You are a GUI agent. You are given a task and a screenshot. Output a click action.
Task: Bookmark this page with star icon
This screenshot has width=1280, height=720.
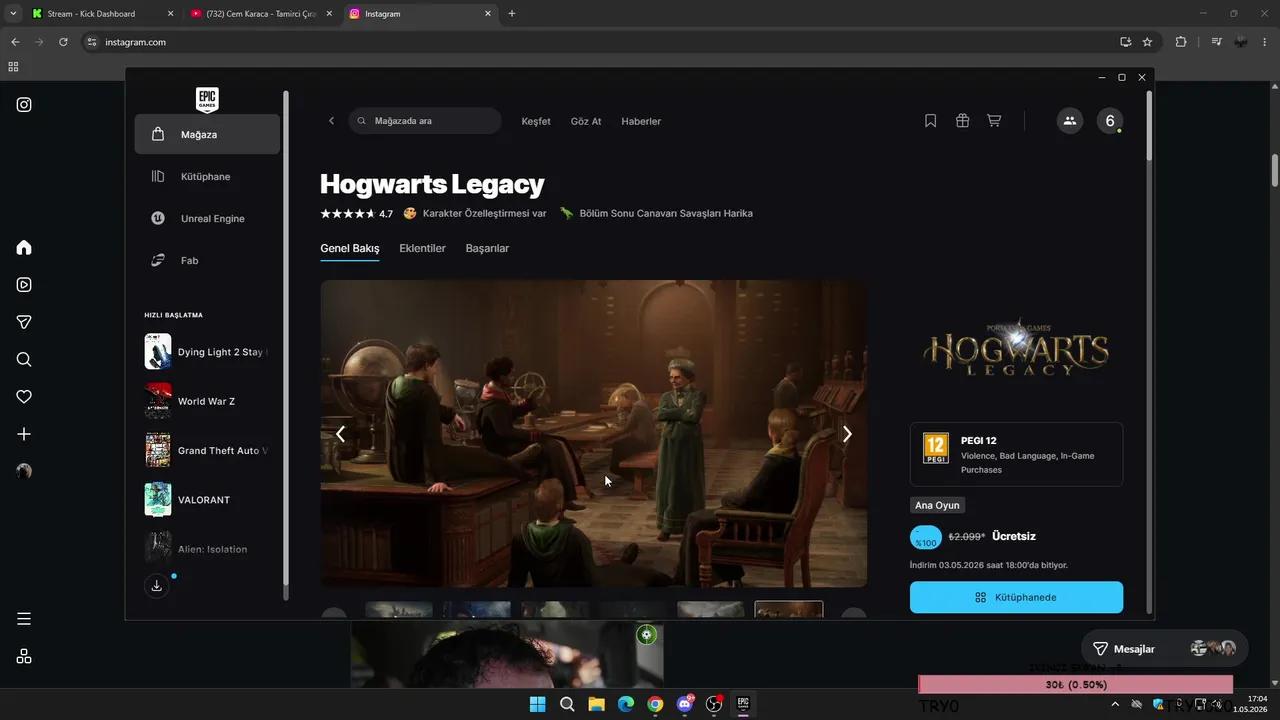pos(1147,42)
